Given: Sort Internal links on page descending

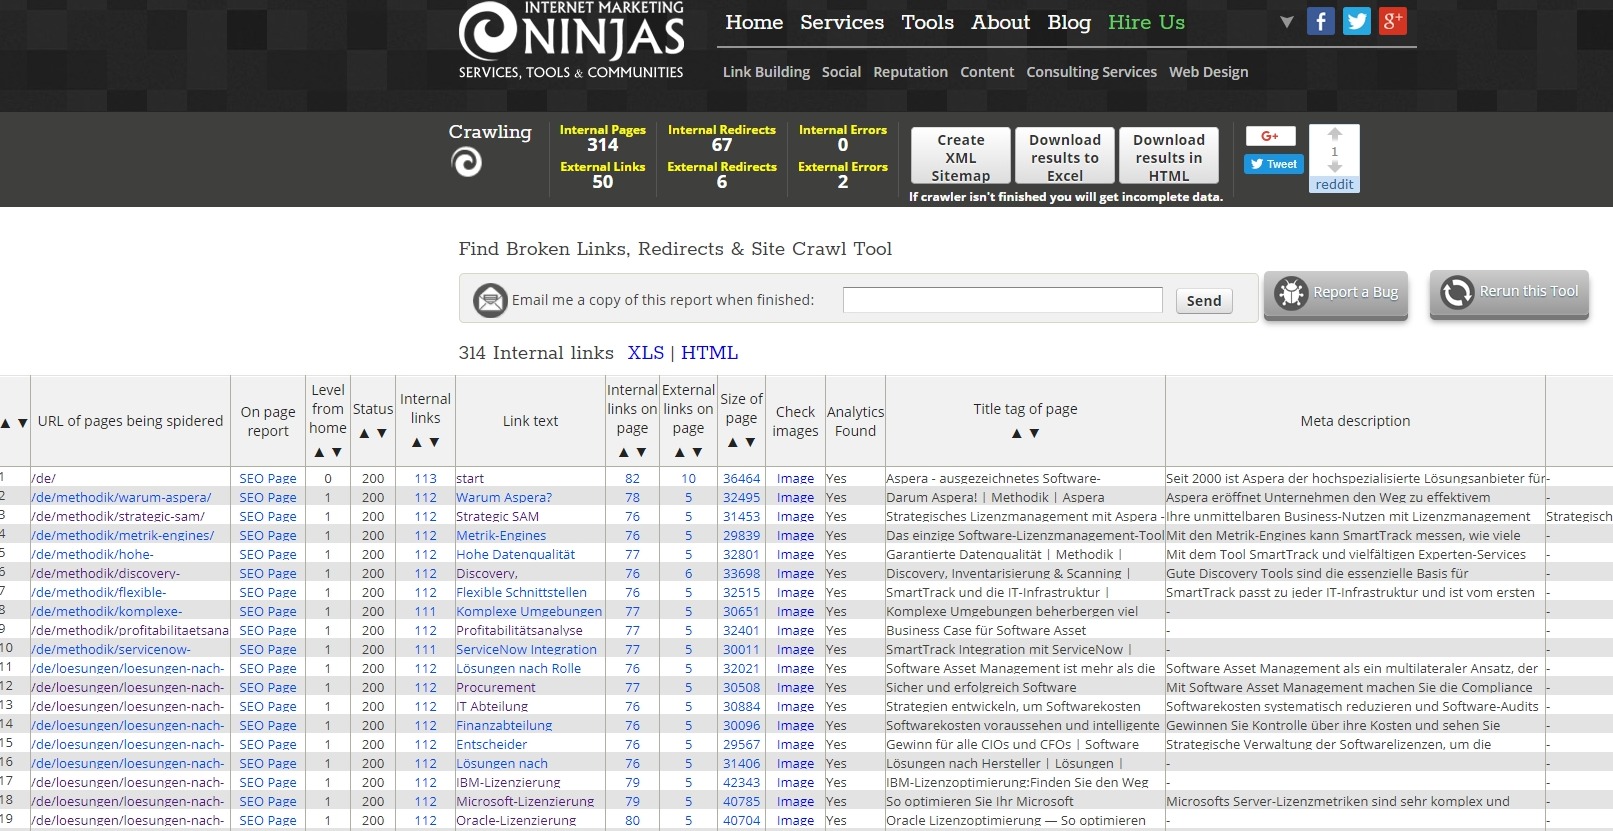Looking at the screenshot, I should coord(641,452).
